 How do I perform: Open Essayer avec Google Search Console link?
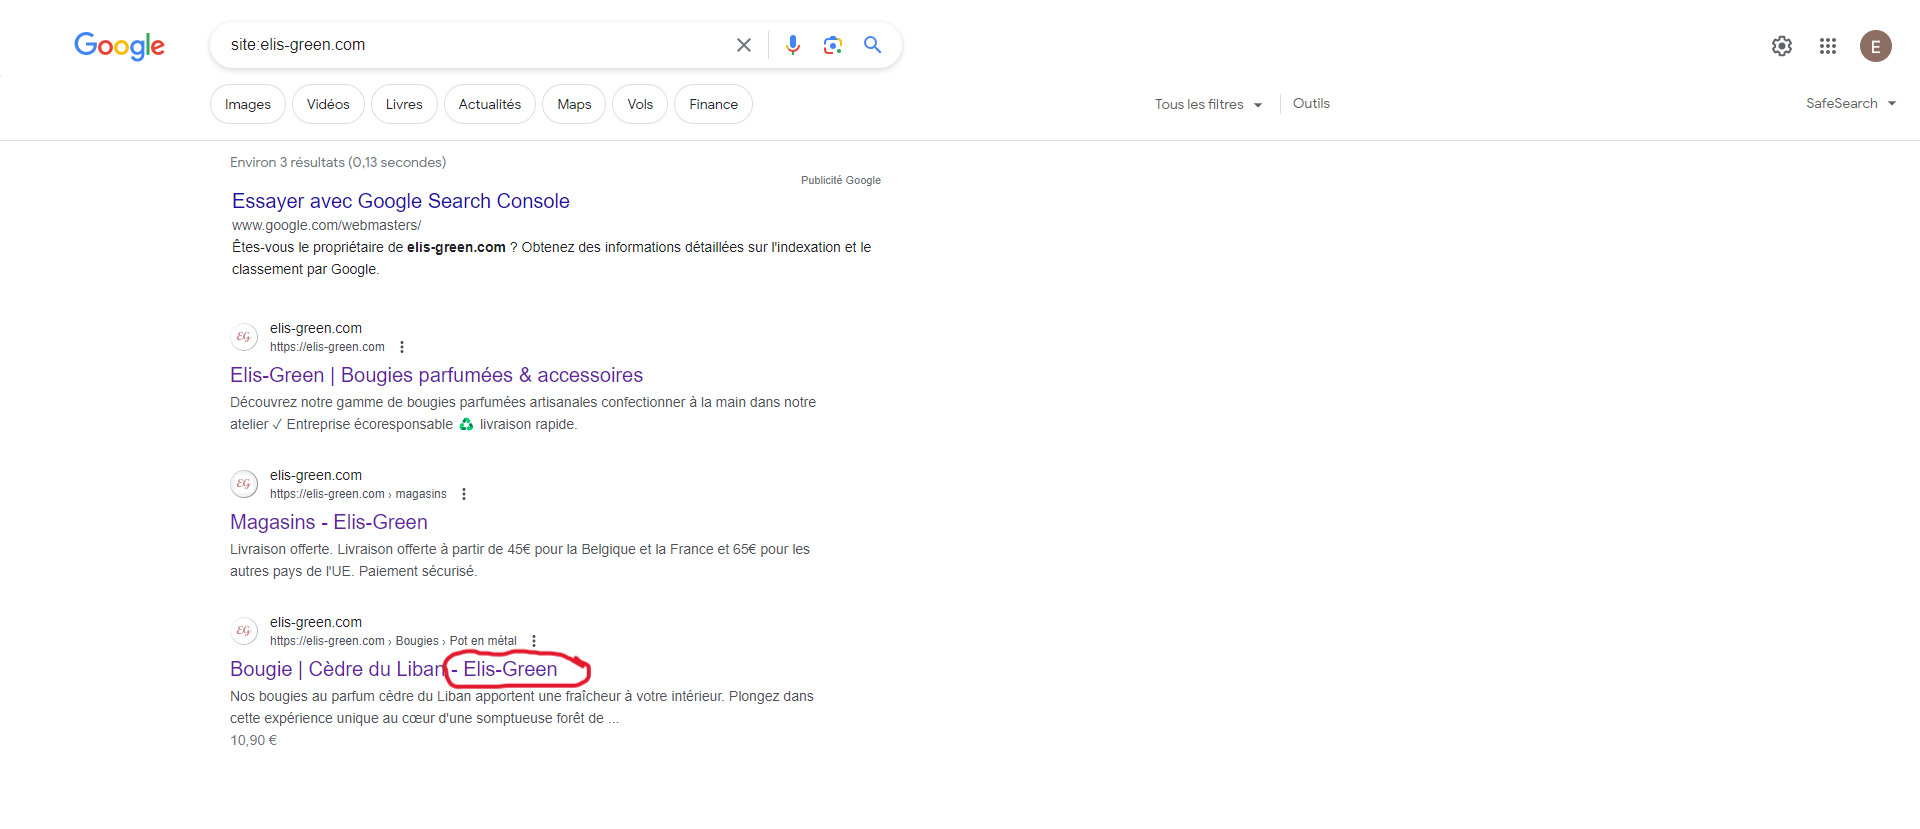401,201
